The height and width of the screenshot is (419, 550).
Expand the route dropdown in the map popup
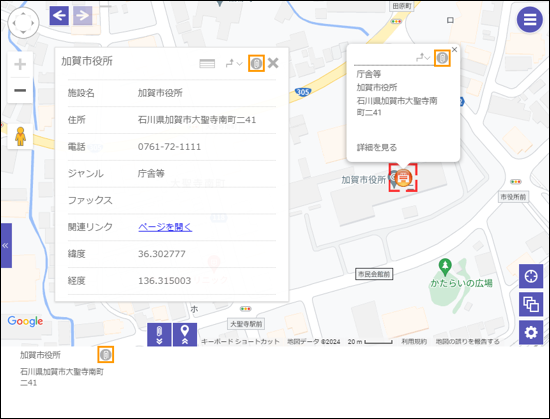tap(423, 57)
